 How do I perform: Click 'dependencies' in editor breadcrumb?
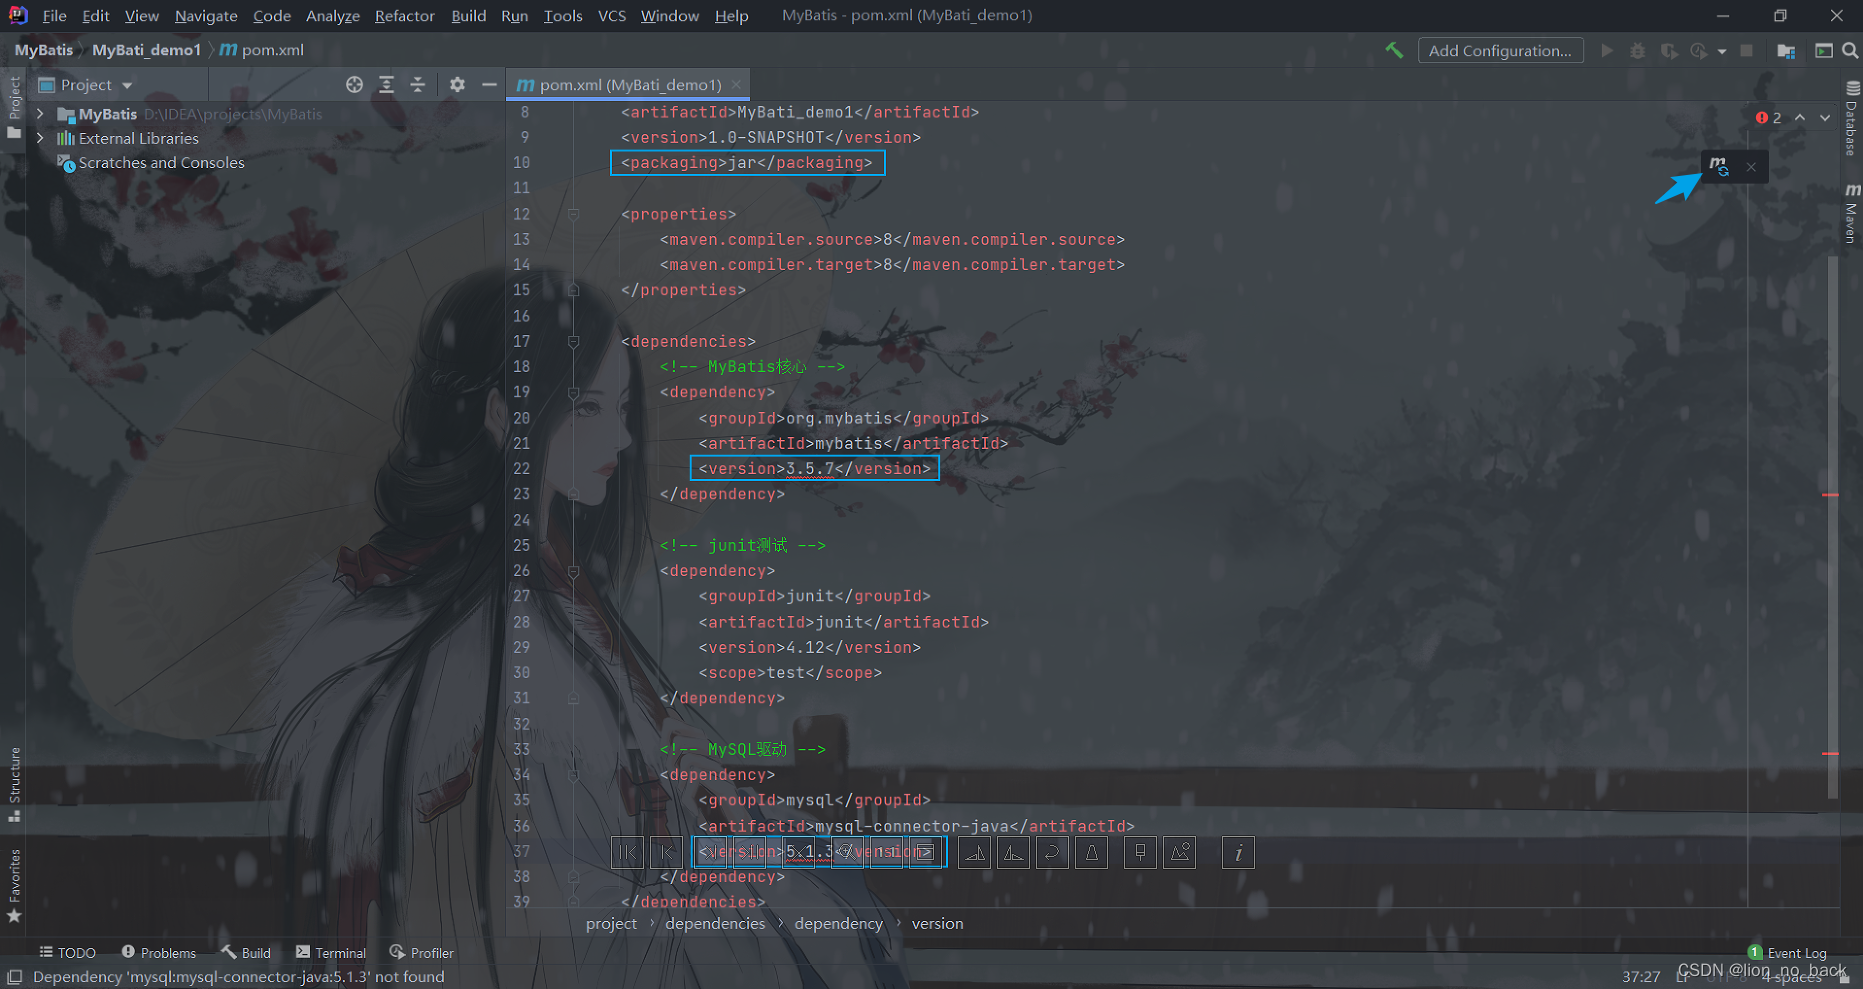click(x=715, y=924)
